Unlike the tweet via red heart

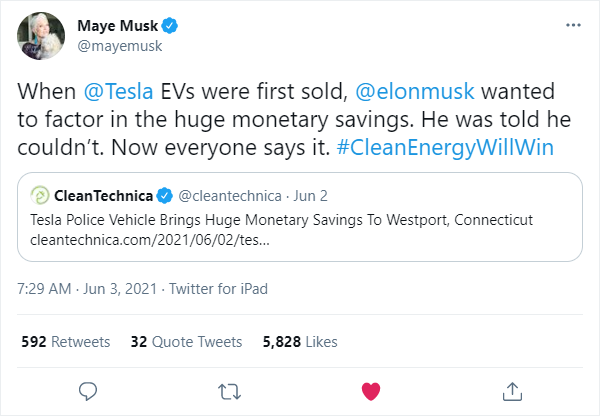(x=371, y=392)
